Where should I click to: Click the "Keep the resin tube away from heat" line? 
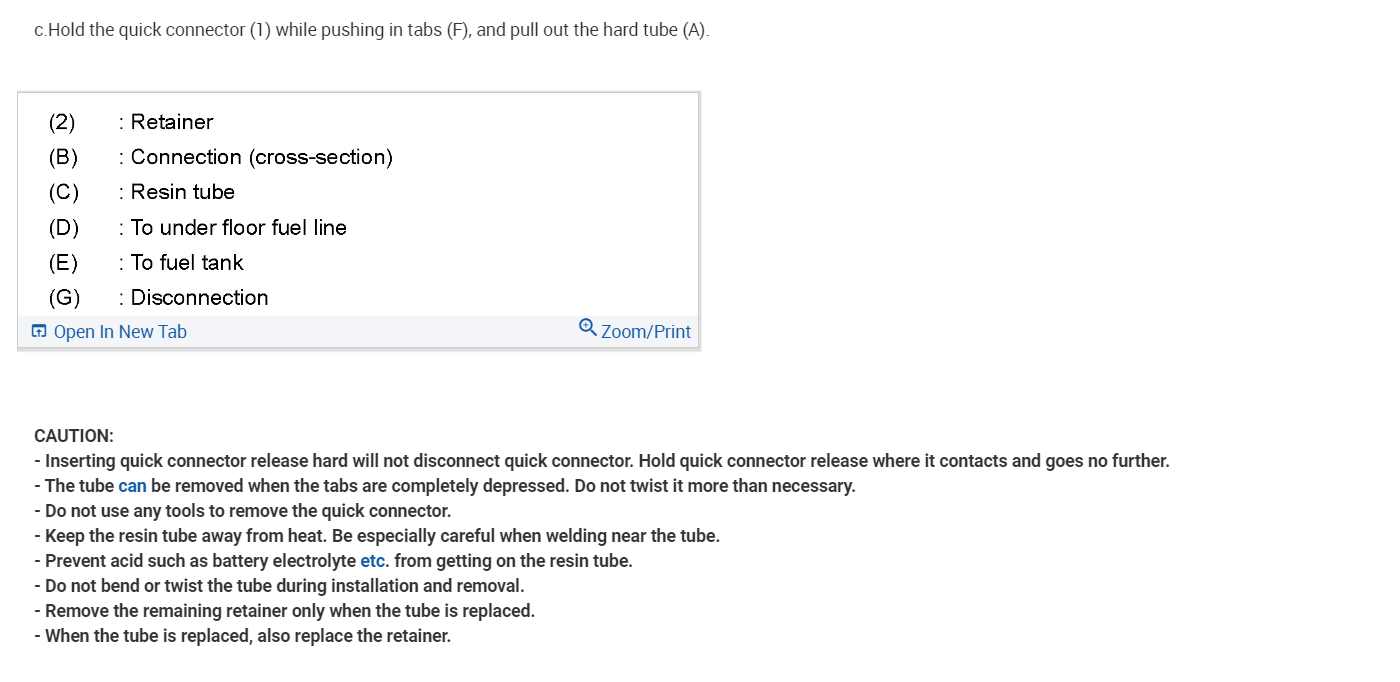376,536
